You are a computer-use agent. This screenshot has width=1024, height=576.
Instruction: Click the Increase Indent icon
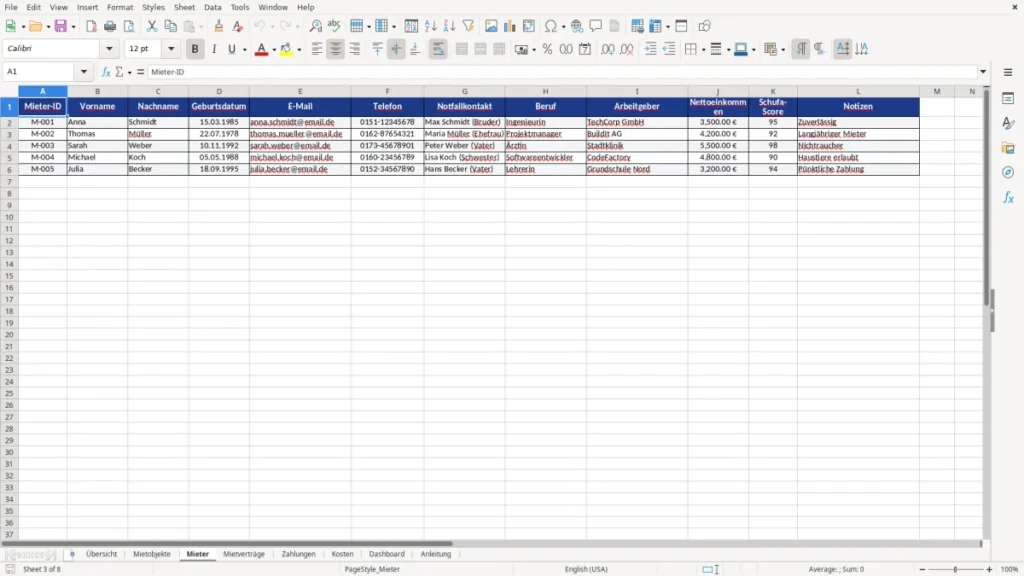coord(650,49)
